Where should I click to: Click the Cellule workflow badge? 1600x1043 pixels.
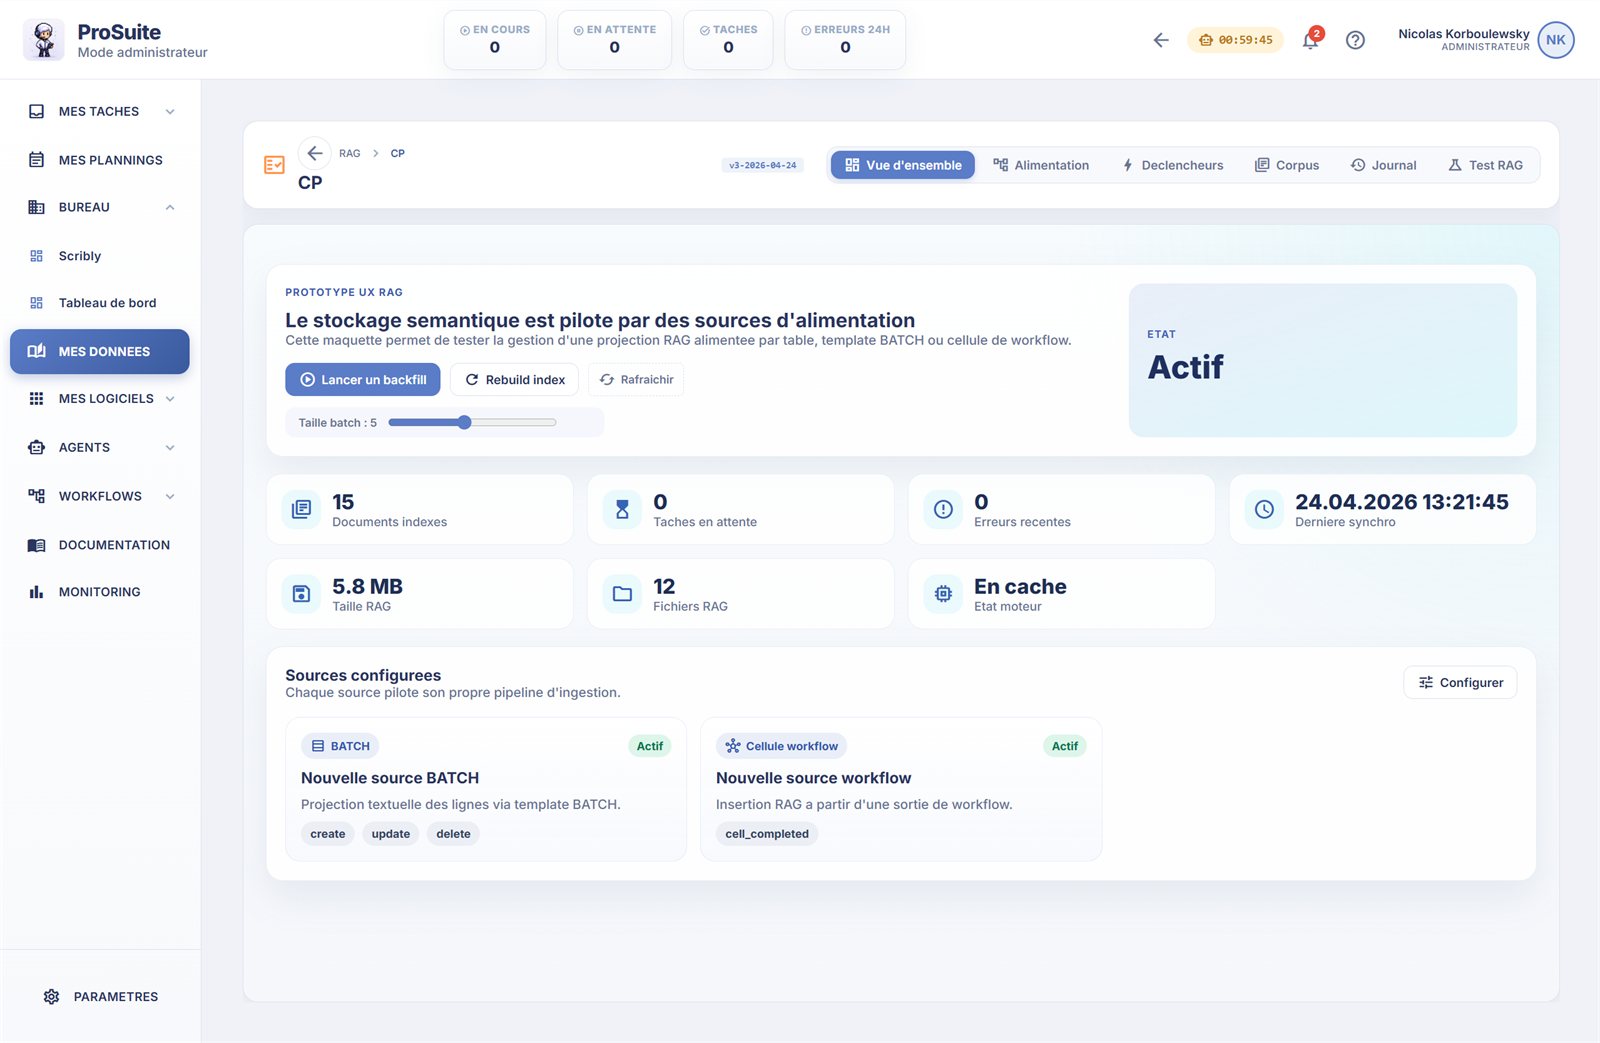pyautogui.click(x=781, y=746)
